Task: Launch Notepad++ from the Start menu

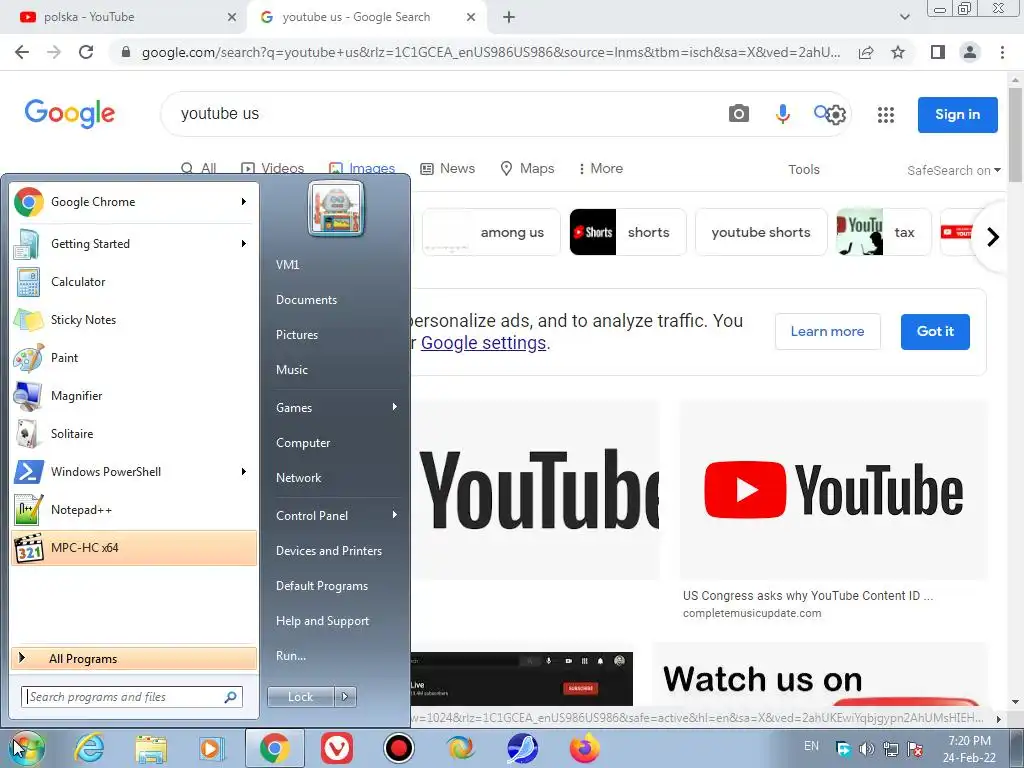Action: click(x=134, y=509)
